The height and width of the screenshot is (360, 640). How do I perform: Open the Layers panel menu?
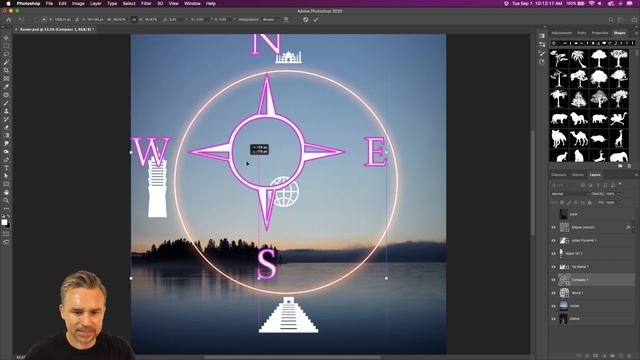[x=636, y=175]
